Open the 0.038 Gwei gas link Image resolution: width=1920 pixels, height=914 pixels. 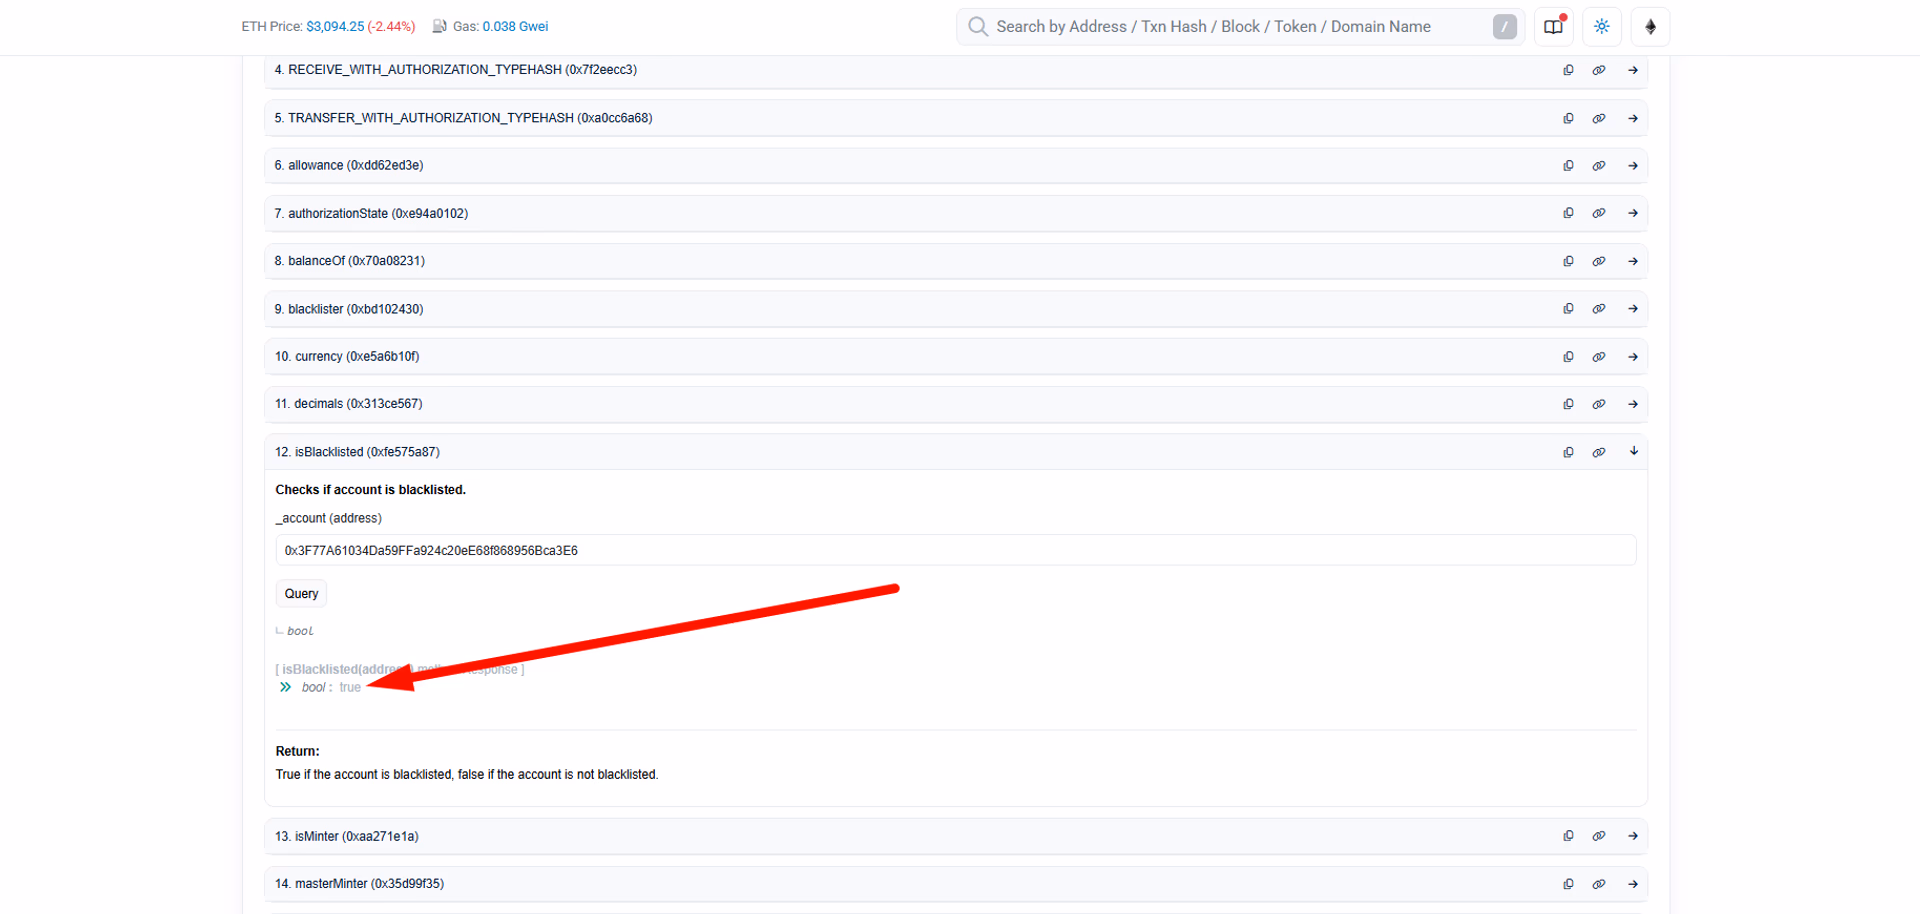pyautogui.click(x=515, y=27)
